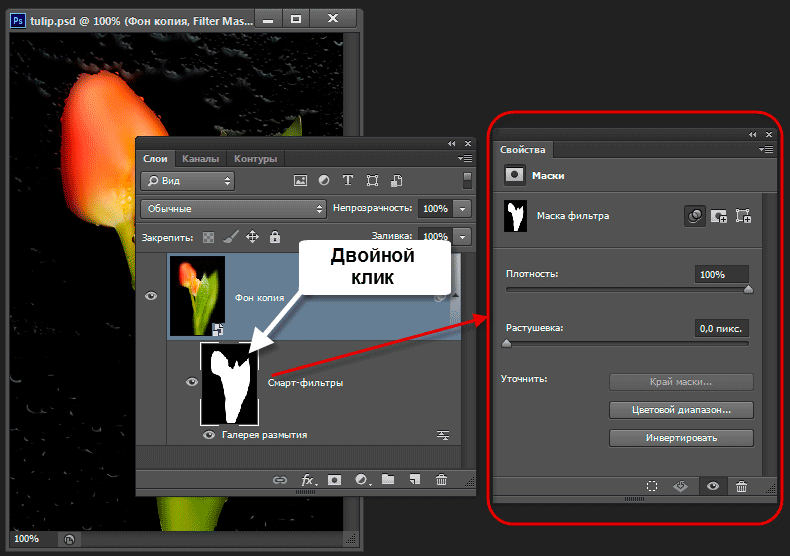
Task: Toggle visibility of Смарт-фильтры
Action: tap(190, 382)
